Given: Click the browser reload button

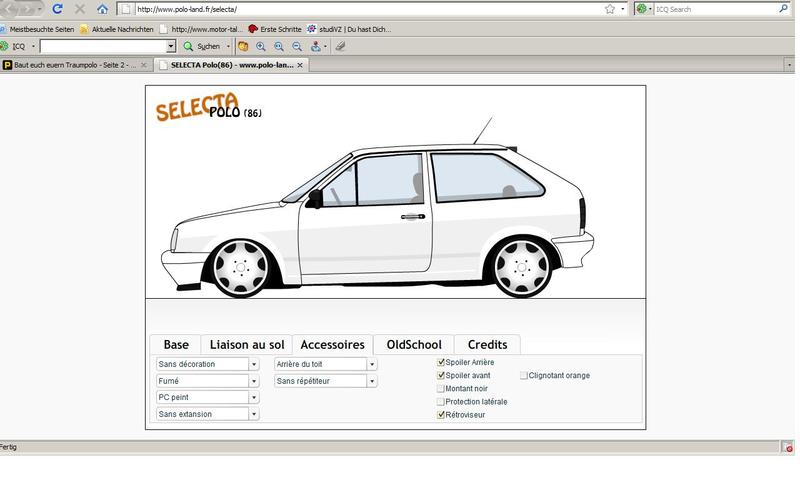Looking at the screenshot, I should pos(58,9).
